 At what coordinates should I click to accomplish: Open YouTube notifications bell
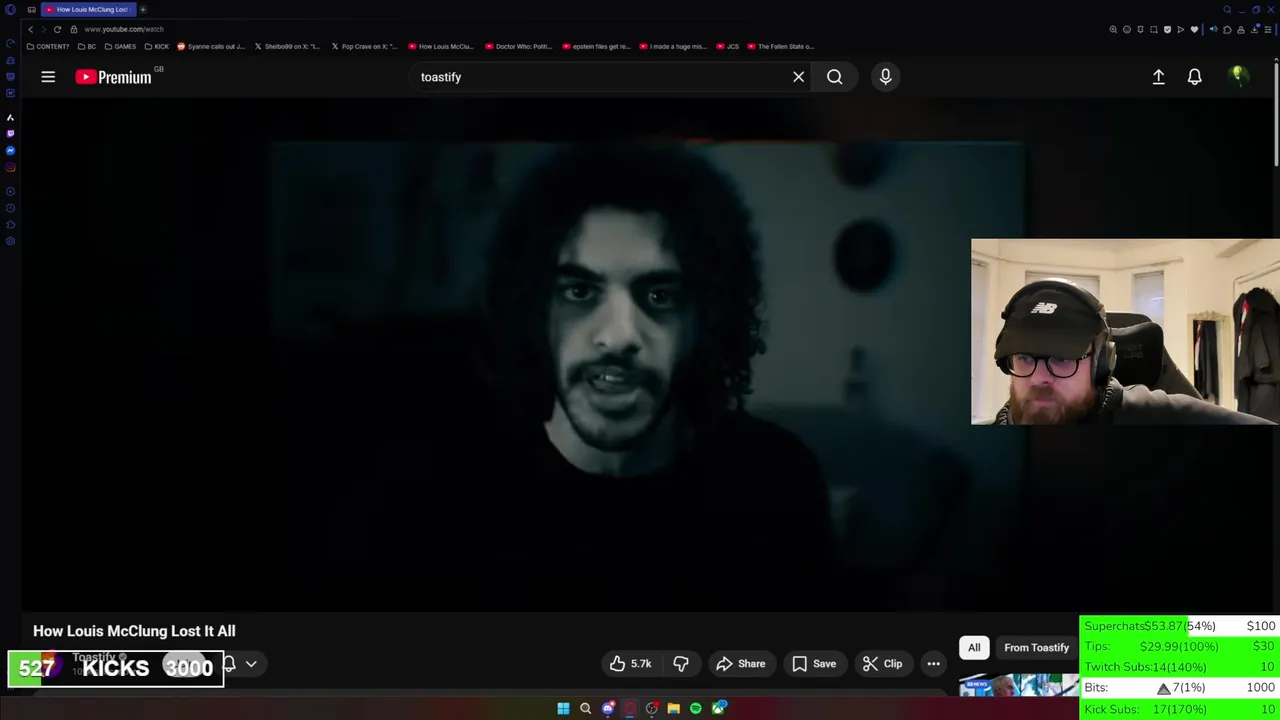(1194, 77)
